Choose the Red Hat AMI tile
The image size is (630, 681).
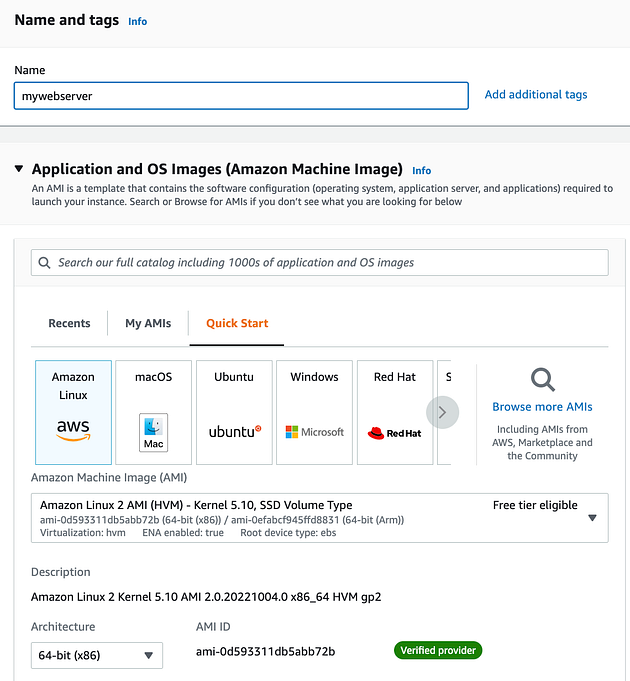click(395, 412)
